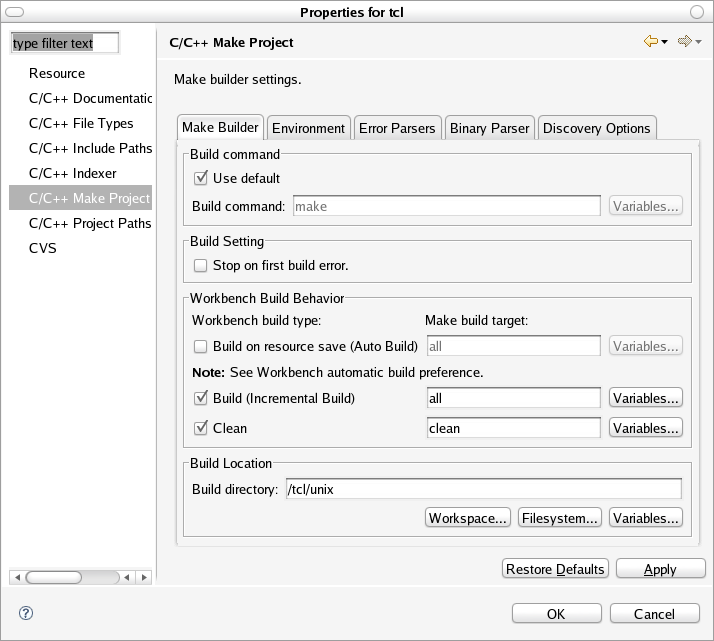The image size is (714, 641).
Task: Click the scroll right arrow in sidebar
Action: tap(144, 577)
